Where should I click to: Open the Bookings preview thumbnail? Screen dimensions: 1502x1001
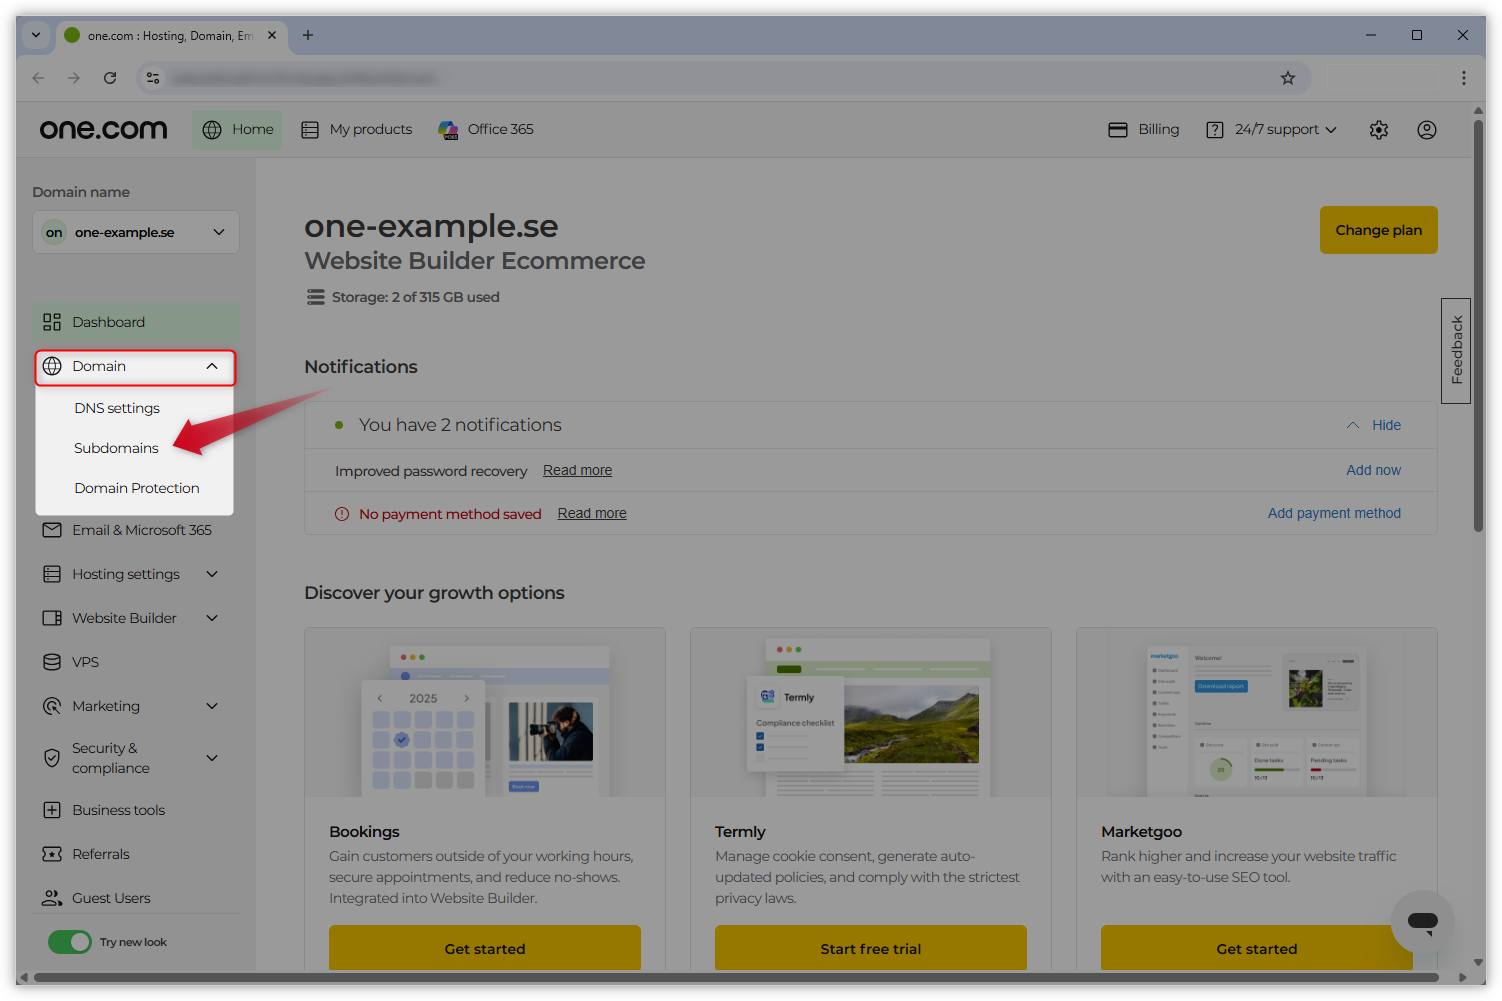pyautogui.click(x=485, y=713)
